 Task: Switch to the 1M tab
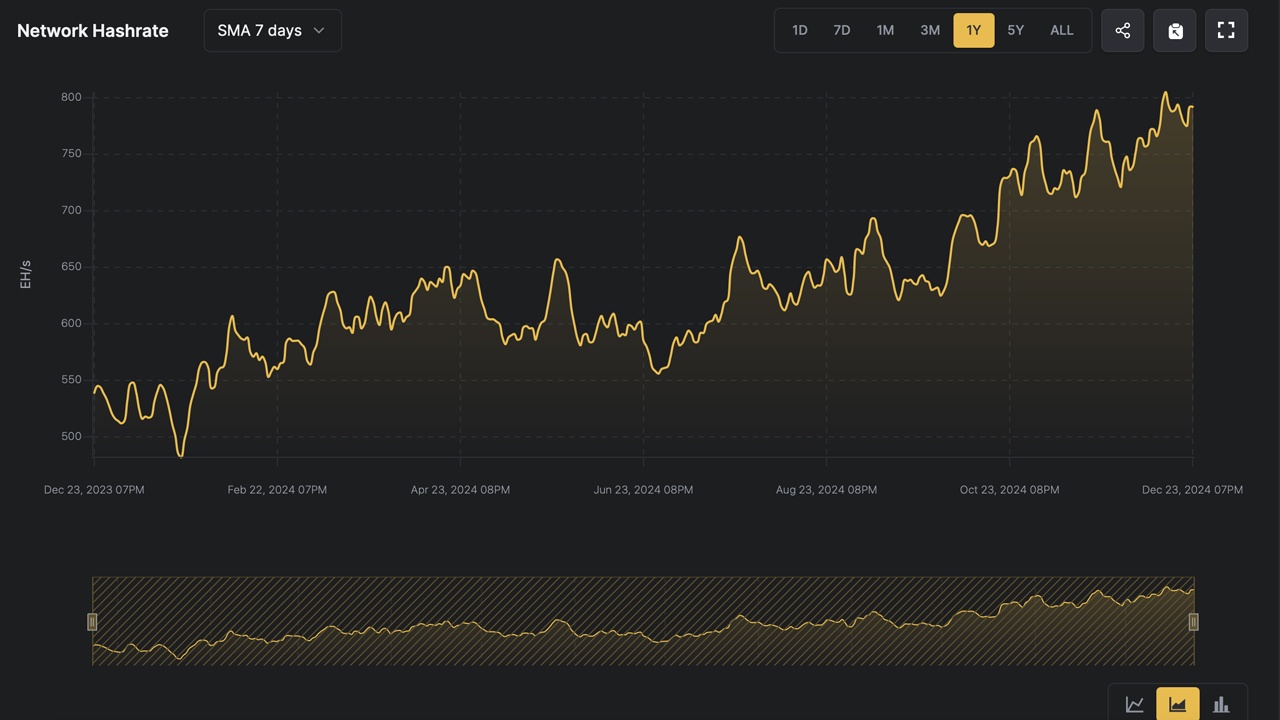click(885, 30)
